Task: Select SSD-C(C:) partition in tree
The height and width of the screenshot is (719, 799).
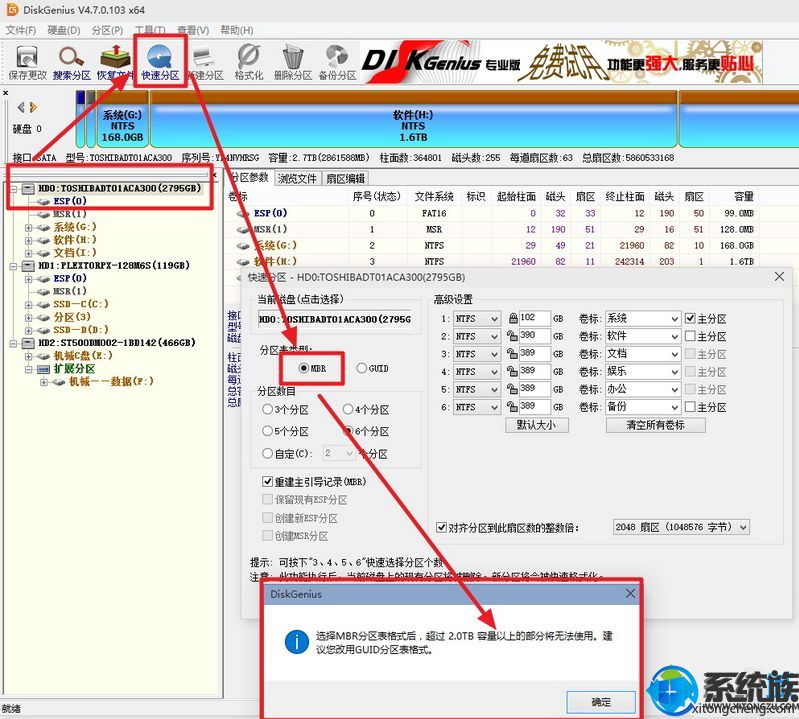Action: 81,304
